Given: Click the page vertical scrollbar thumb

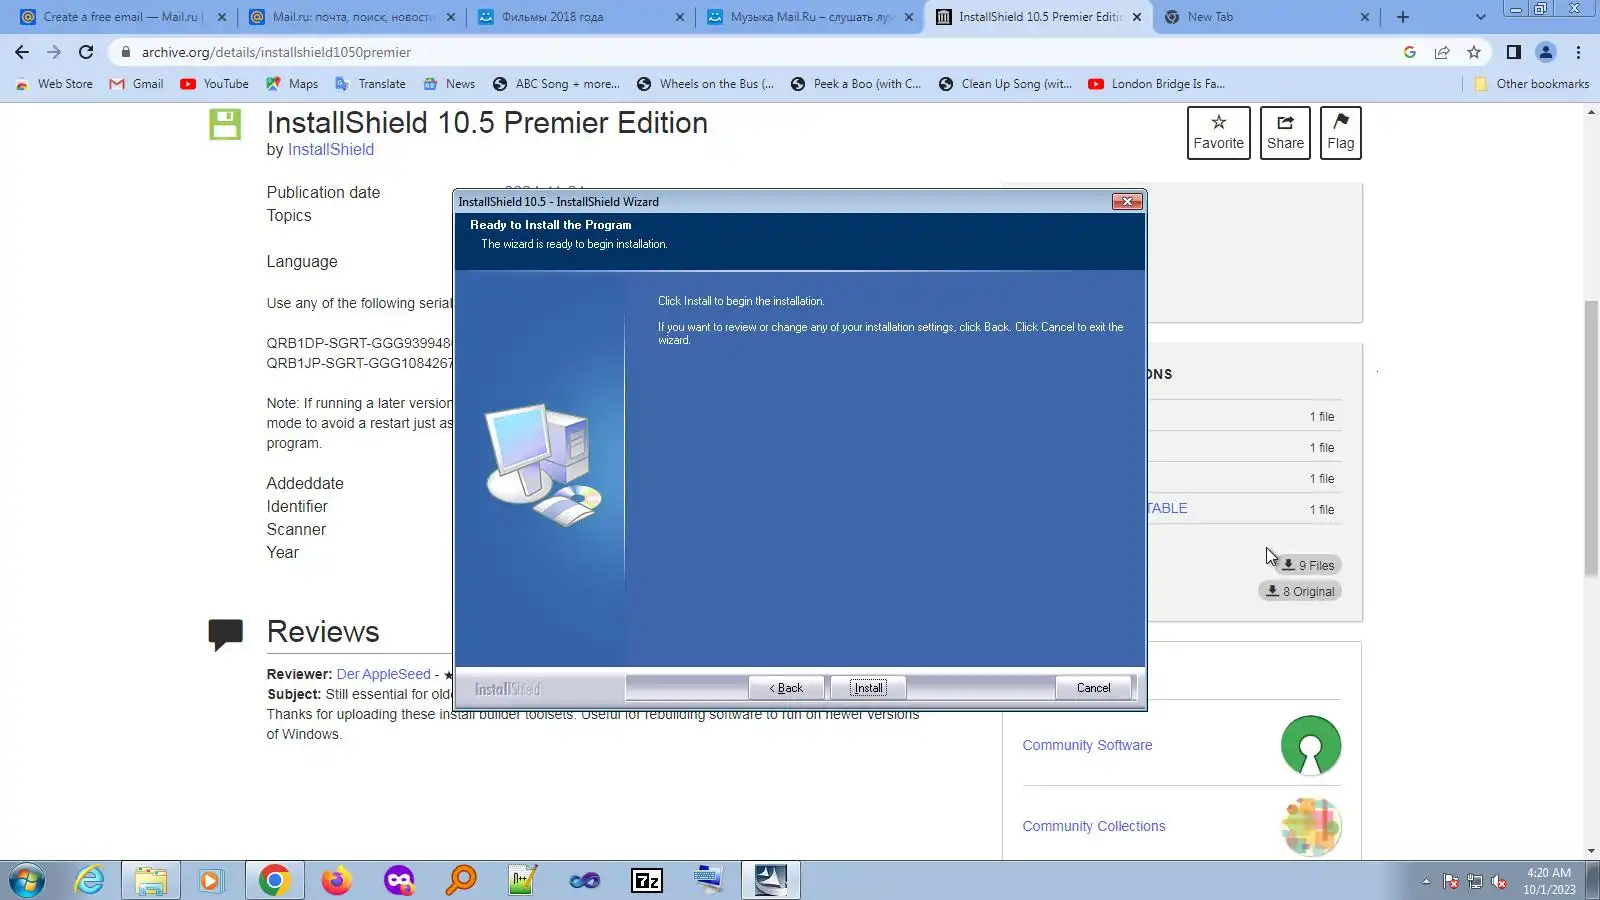Looking at the screenshot, I should (1591, 438).
